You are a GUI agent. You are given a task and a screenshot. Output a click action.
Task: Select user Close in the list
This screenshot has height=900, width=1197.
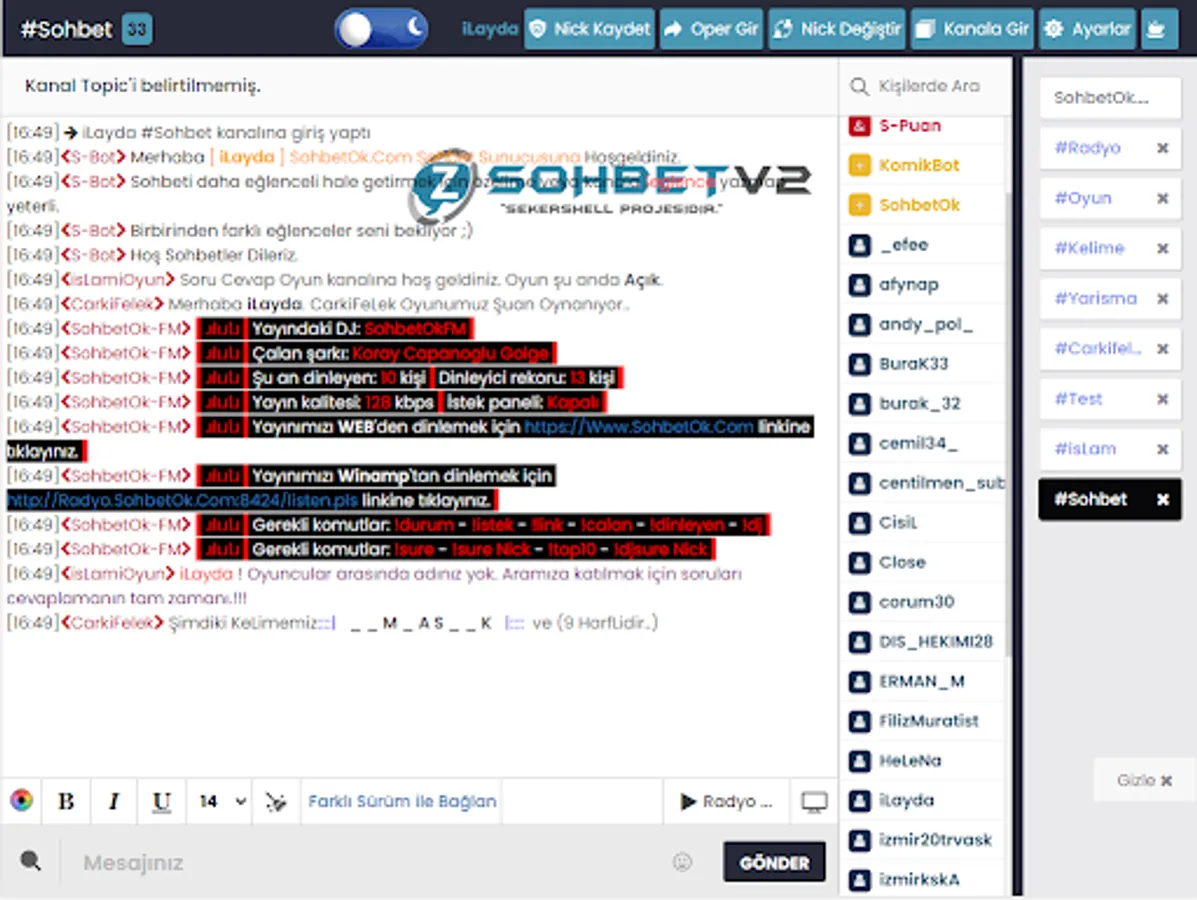point(902,563)
